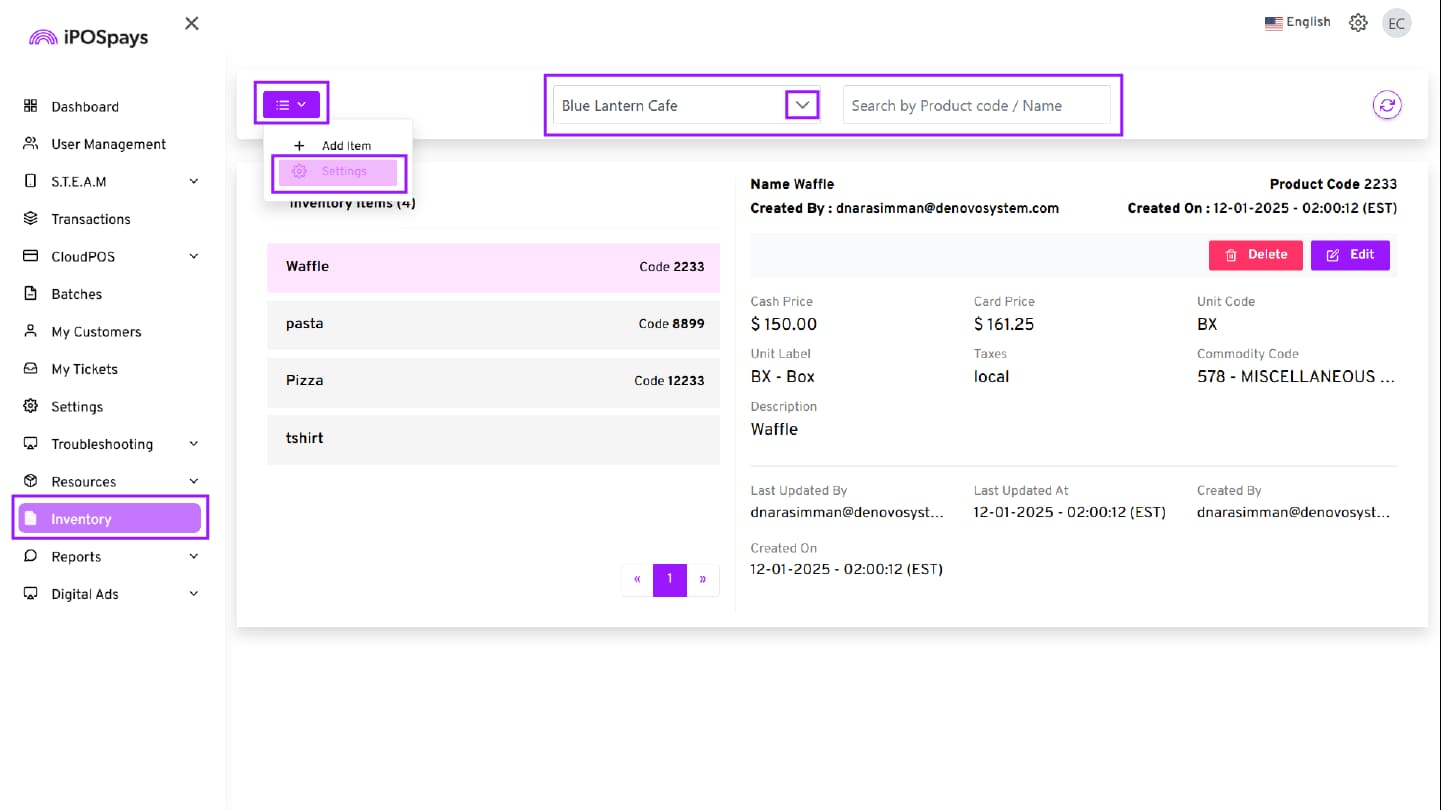The width and height of the screenshot is (1441, 810).
Task: Click the EC user avatar
Action: pyautogui.click(x=1396, y=23)
